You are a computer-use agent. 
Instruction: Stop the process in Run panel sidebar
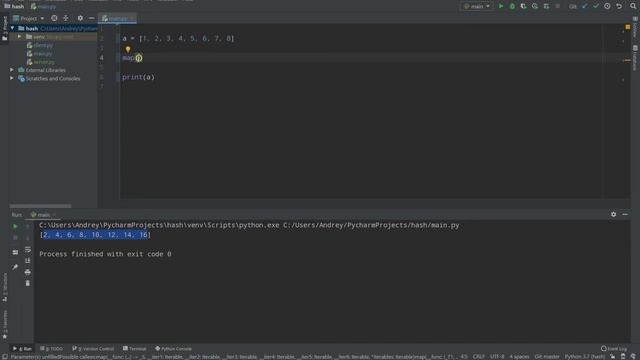click(x=15, y=238)
